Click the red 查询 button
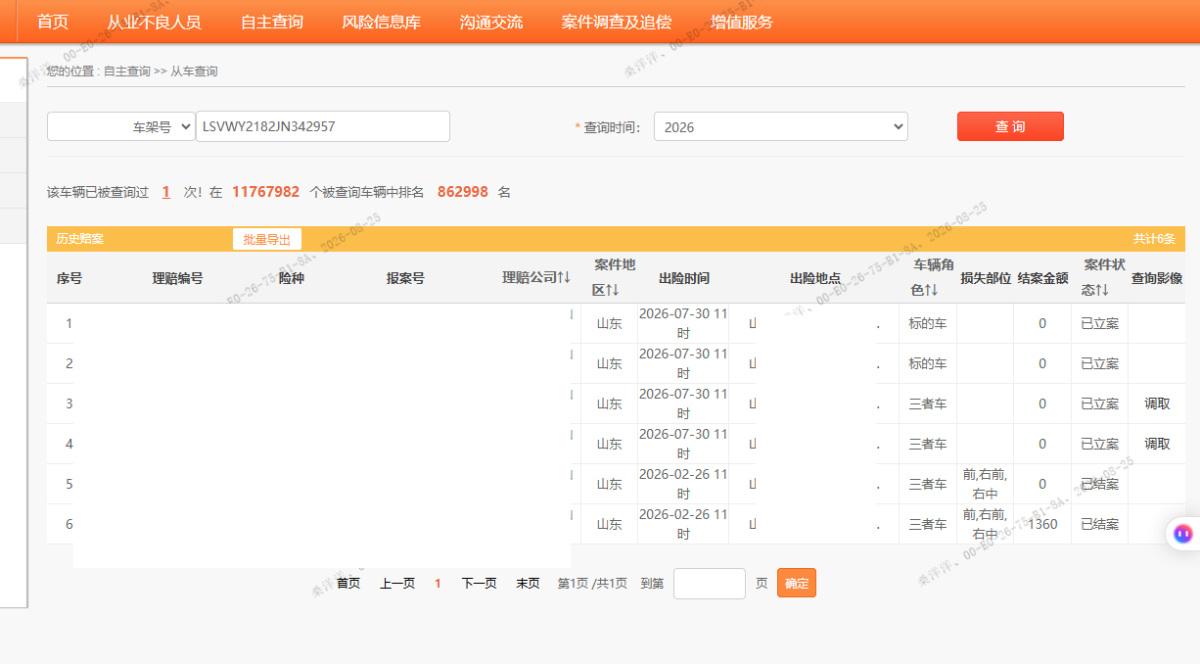Screen dimensions: 1200x664 (1010, 126)
